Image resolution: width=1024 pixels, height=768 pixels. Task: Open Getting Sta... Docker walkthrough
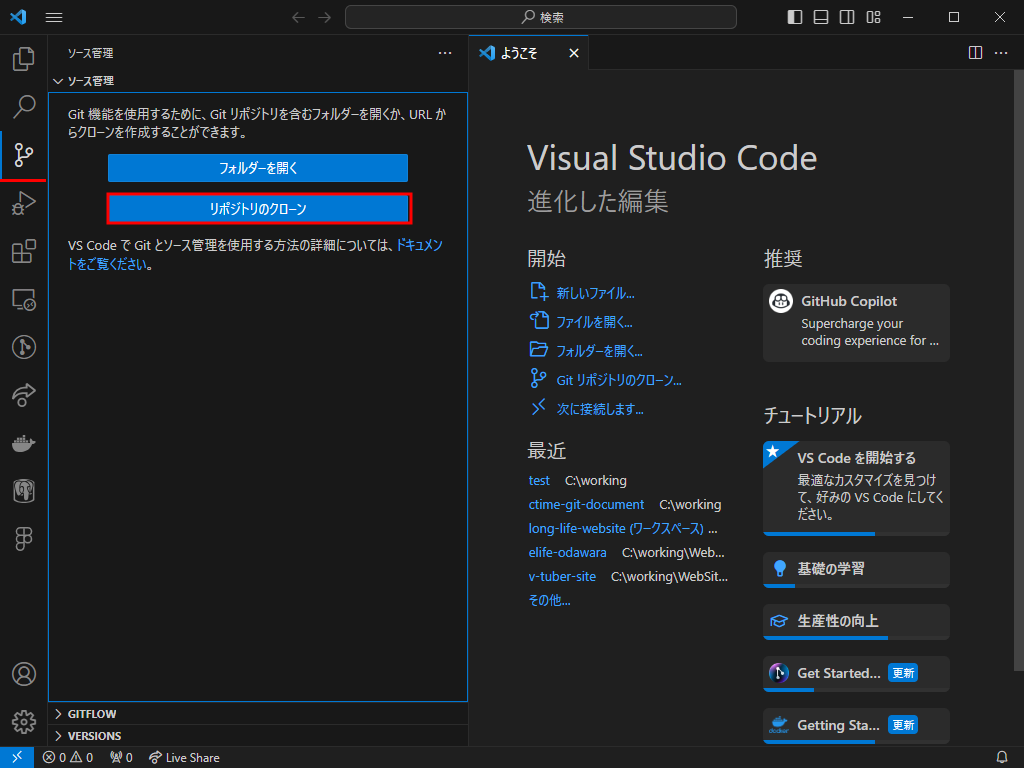click(x=856, y=726)
